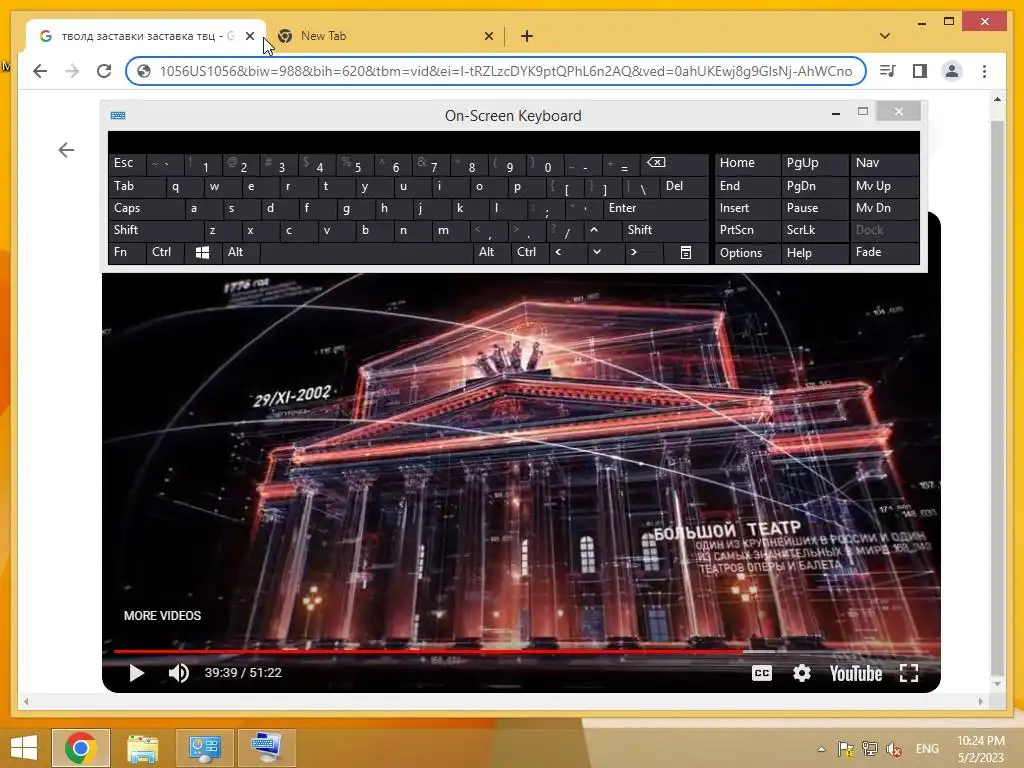Enter fullscreen video mode
Viewport: 1024px width, 768px height.
click(x=908, y=673)
